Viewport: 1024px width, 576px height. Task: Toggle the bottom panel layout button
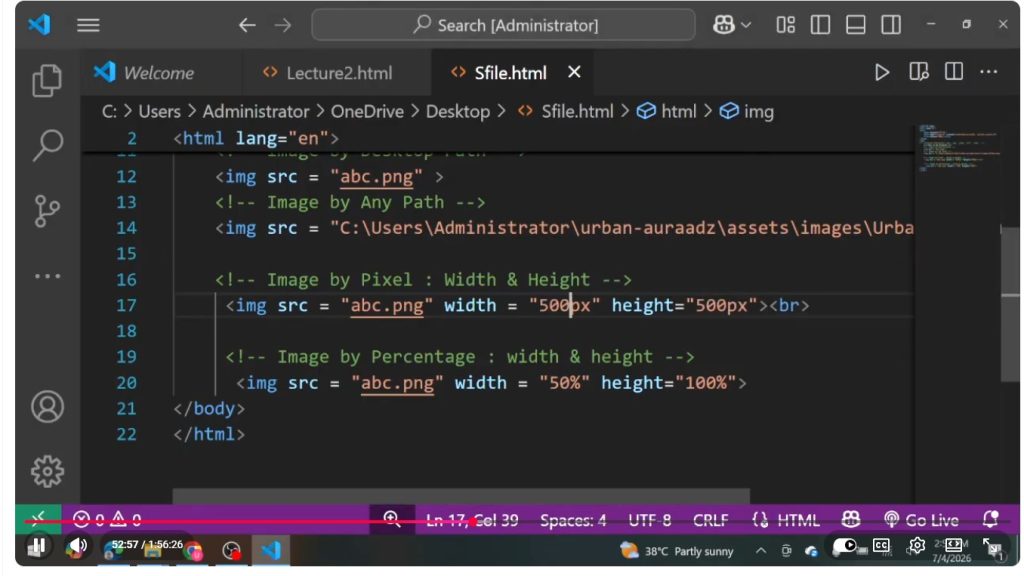(x=856, y=25)
